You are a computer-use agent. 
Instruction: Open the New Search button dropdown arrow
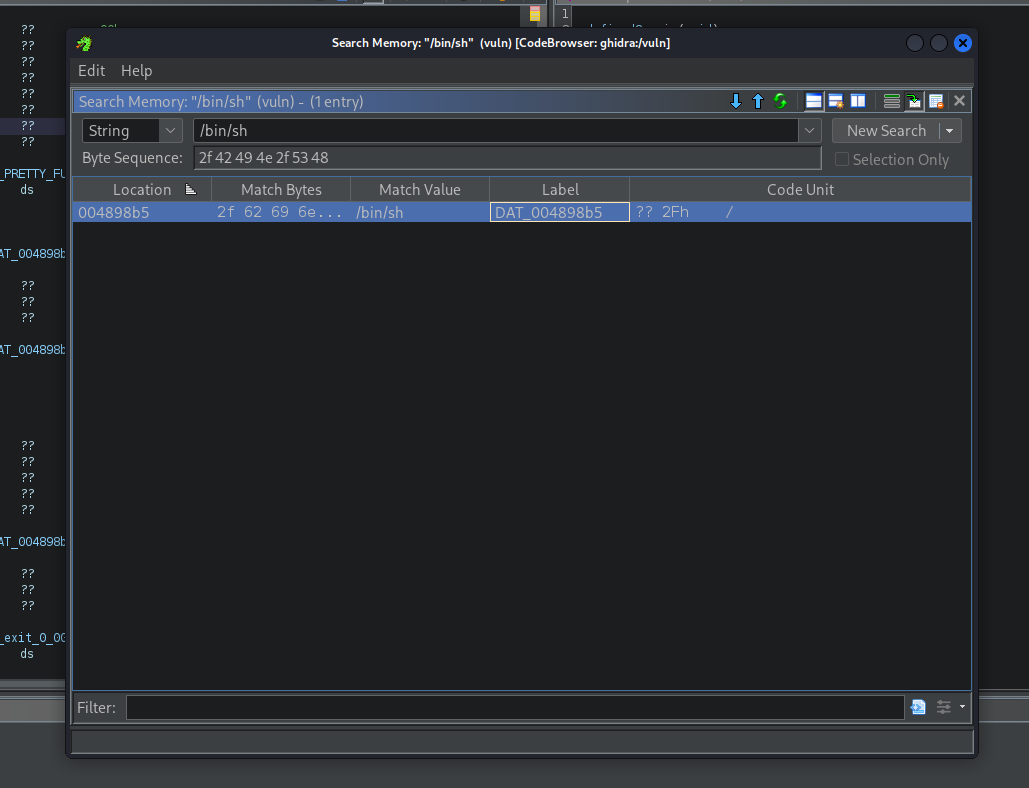(950, 131)
